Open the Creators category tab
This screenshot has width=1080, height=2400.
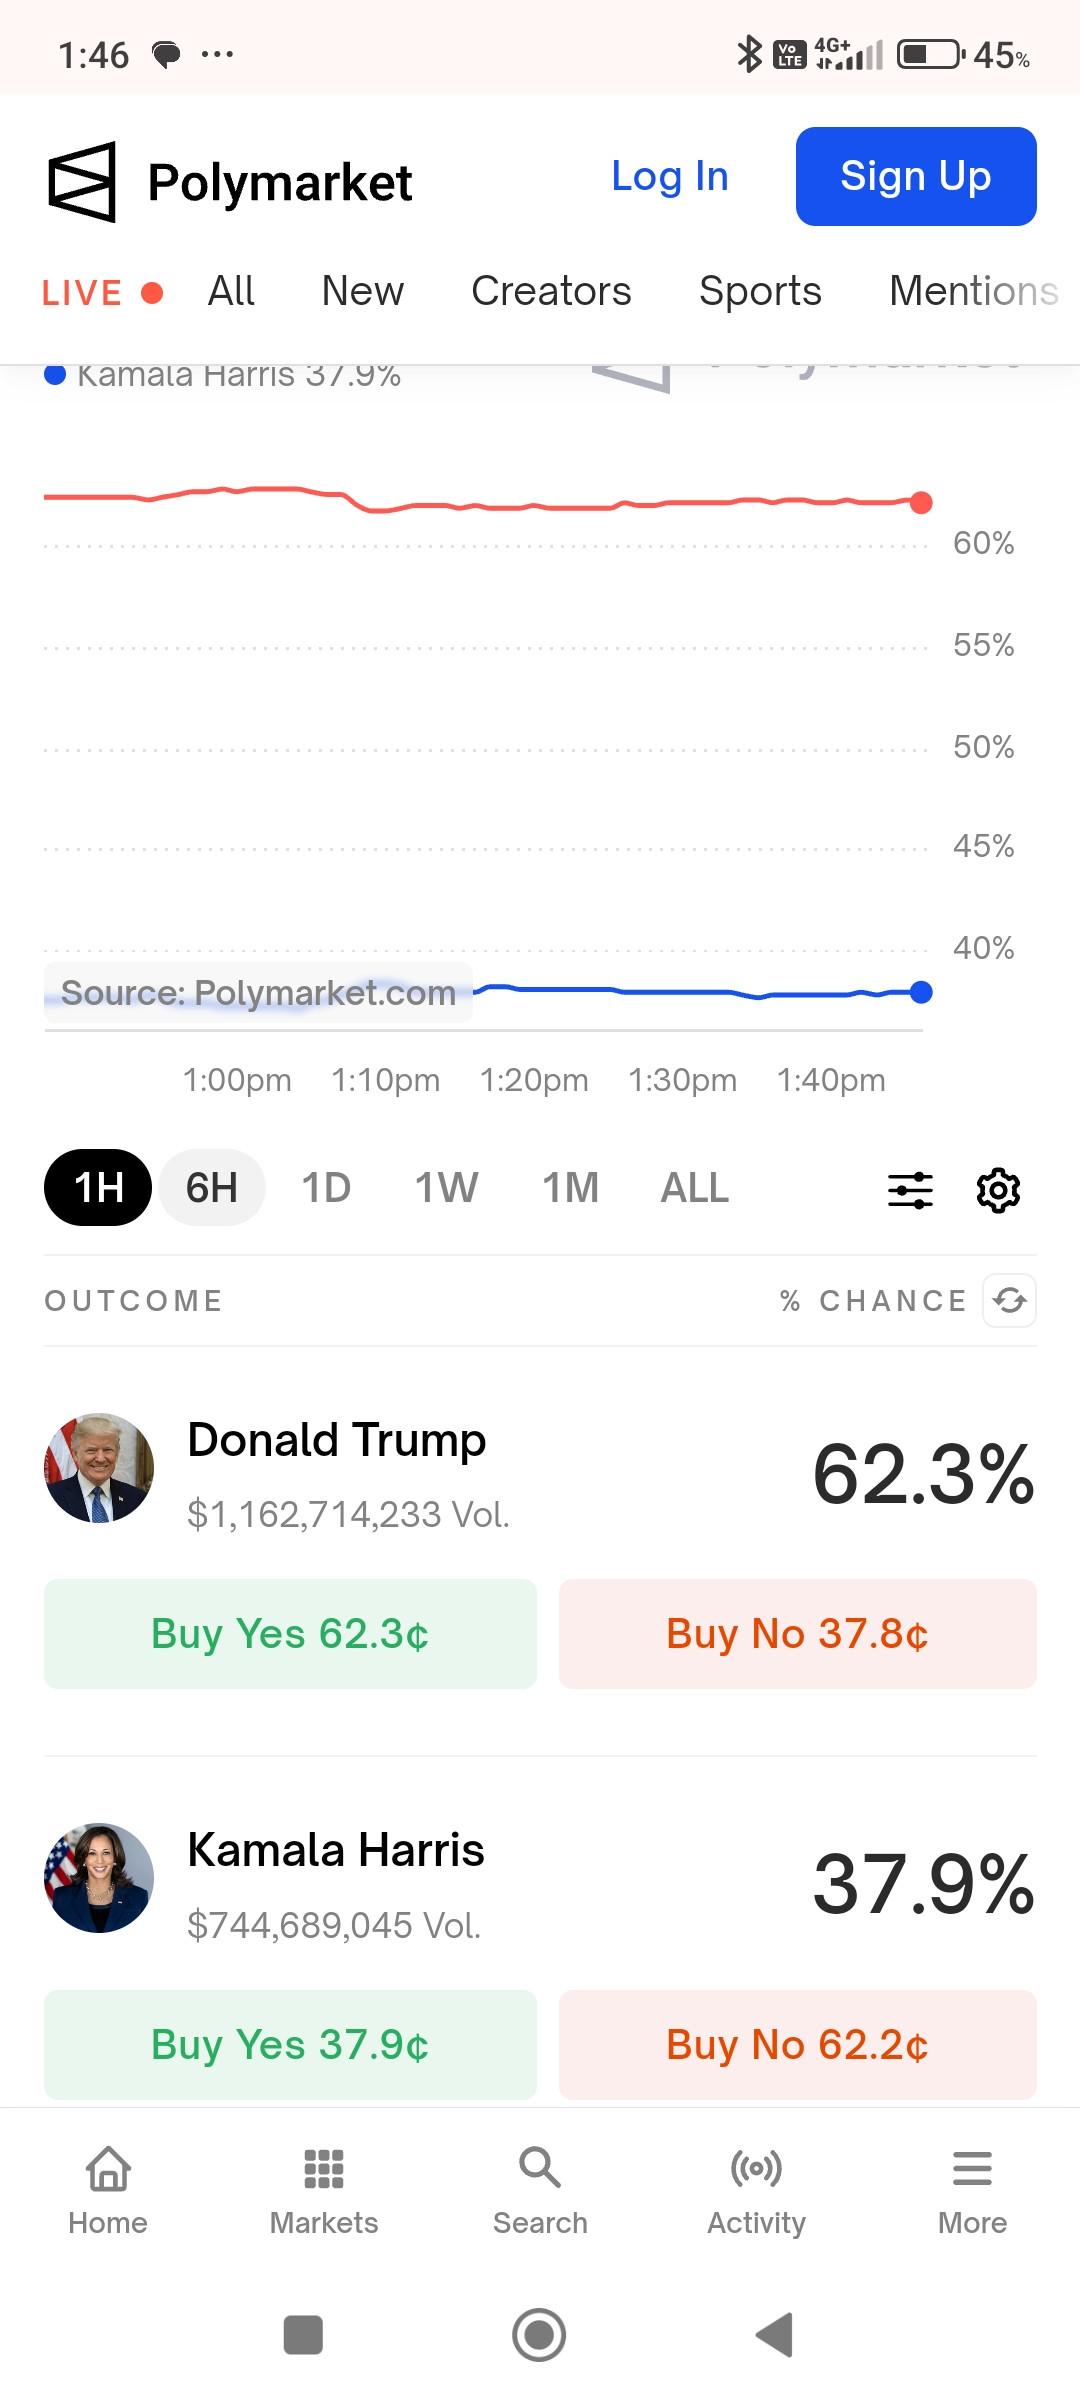551,291
